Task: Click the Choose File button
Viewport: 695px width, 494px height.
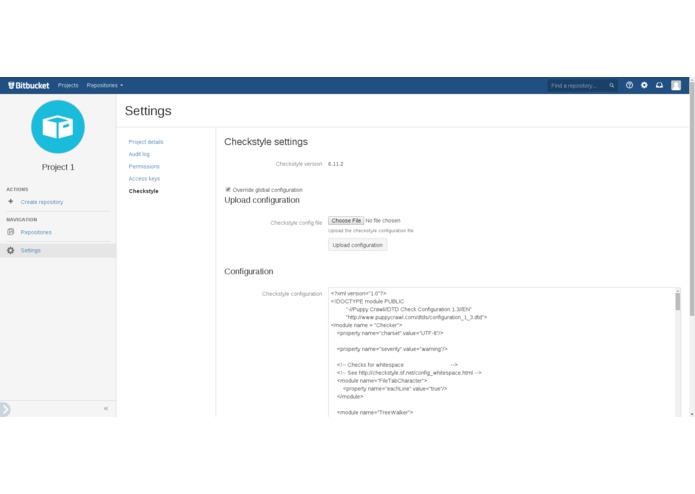Action: pyautogui.click(x=346, y=220)
